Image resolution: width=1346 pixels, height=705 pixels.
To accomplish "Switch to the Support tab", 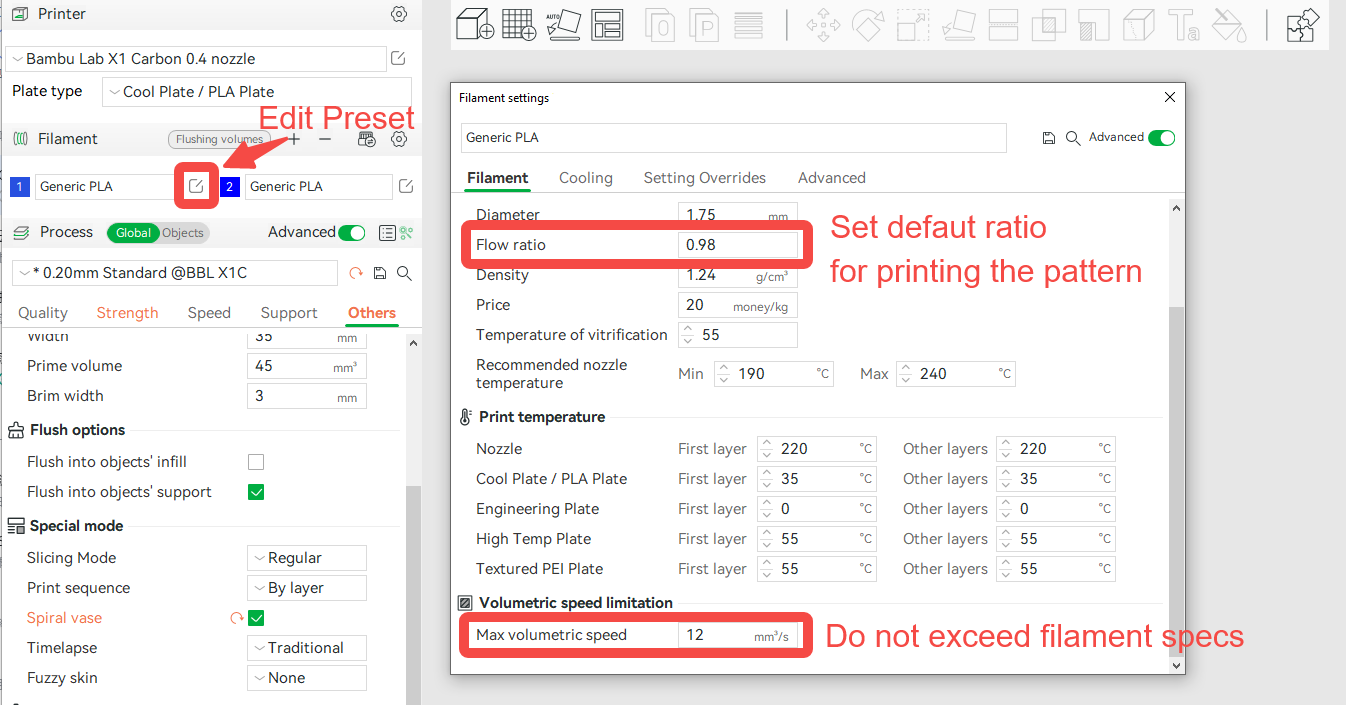I will click(x=289, y=313).
